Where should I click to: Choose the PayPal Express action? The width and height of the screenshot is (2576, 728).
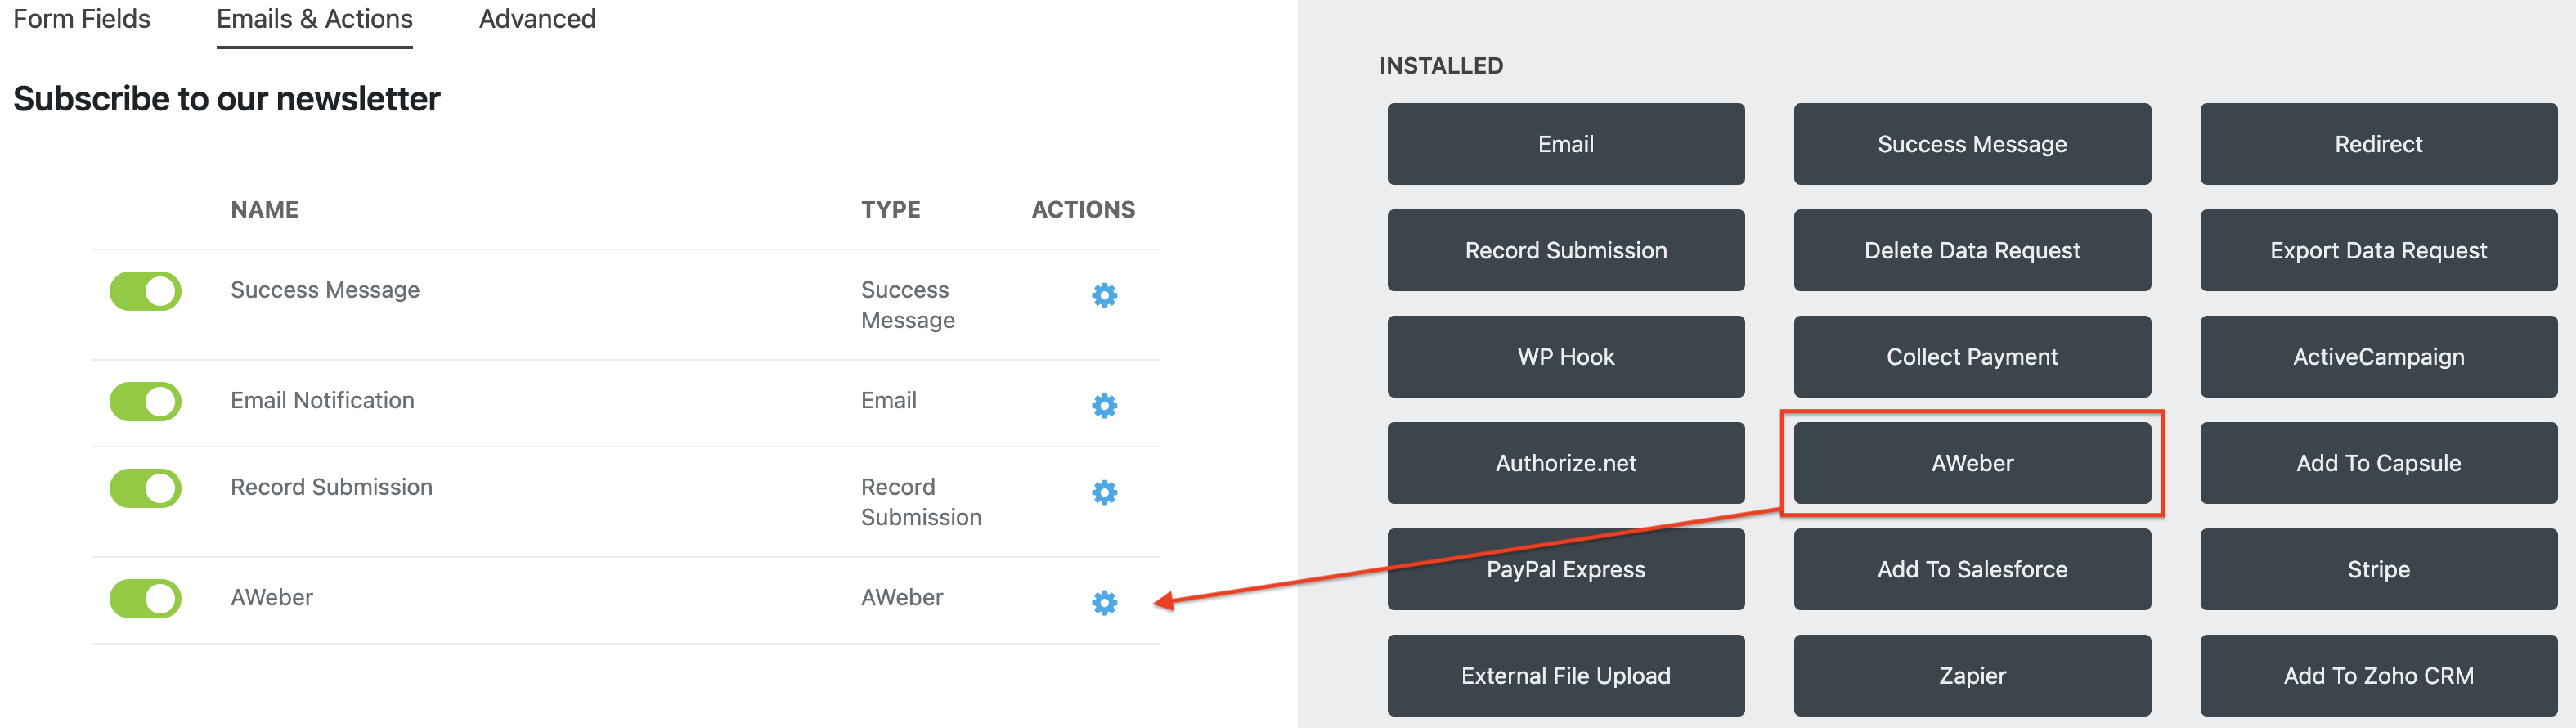coord(1565,570)
